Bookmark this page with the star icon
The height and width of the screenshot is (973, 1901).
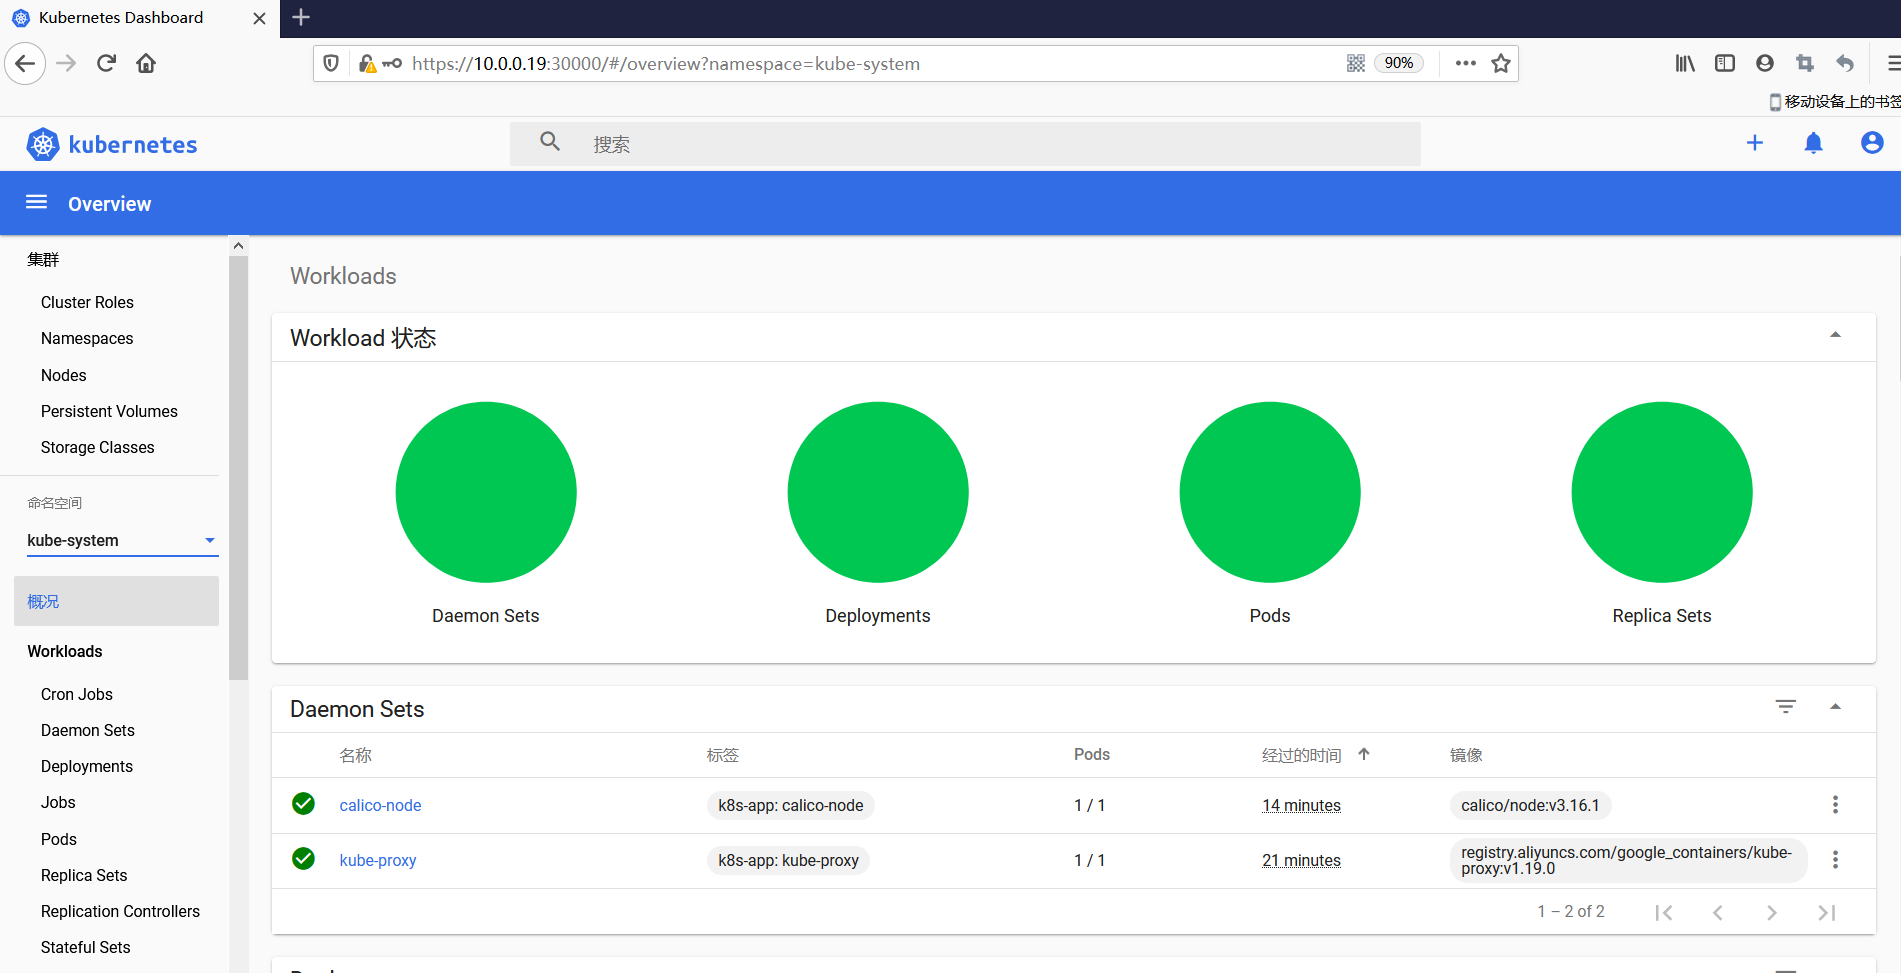coord(1501,64)
